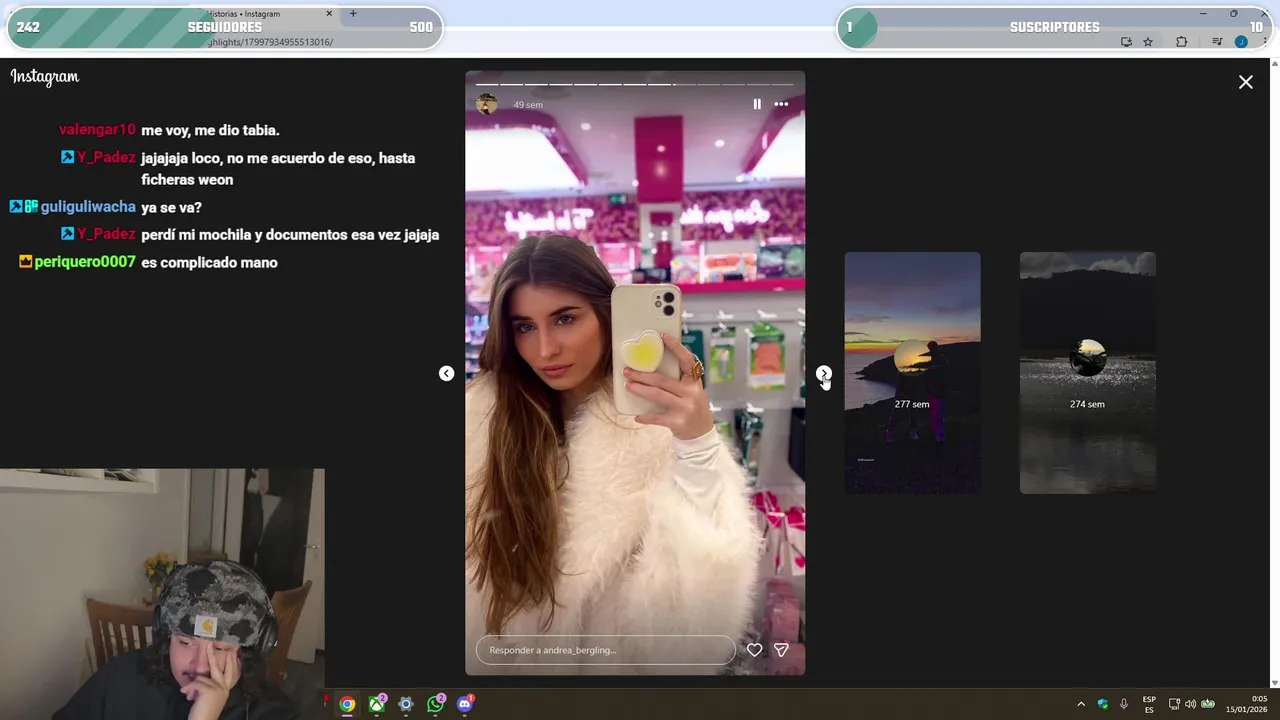Viewport: 1280px width, 720px height.
Task: Click the story progress bar at top
Action: click(635, 84)
